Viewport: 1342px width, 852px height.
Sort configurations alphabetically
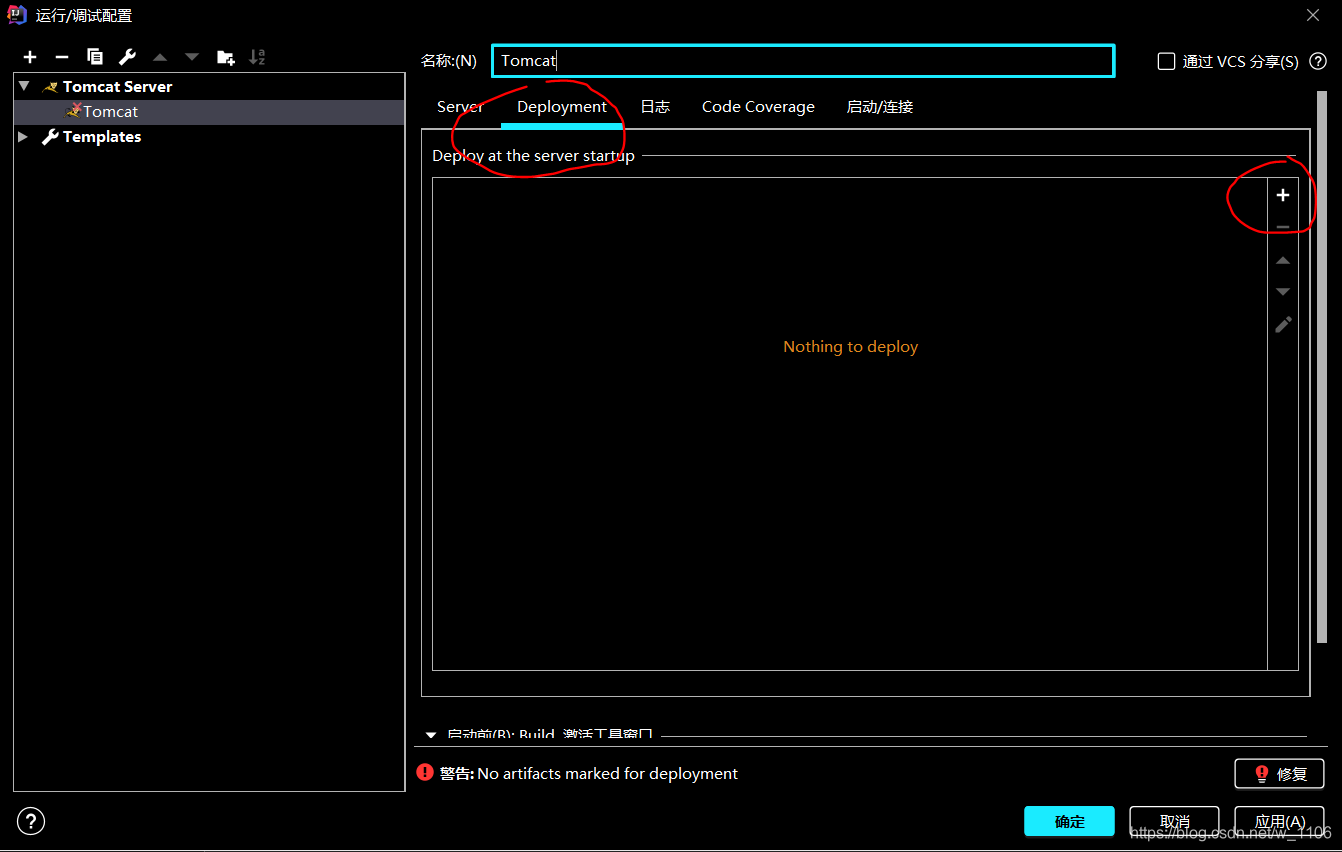(x=257, y=57)
